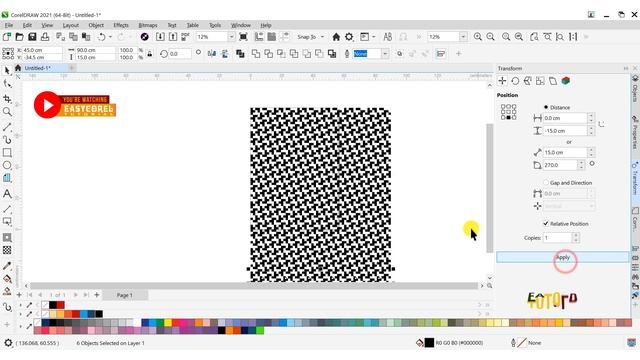The width and height of the screenshot is (640, 360).
Task: Switch to Size in Transform docker
Action: [x=540, y=81]
